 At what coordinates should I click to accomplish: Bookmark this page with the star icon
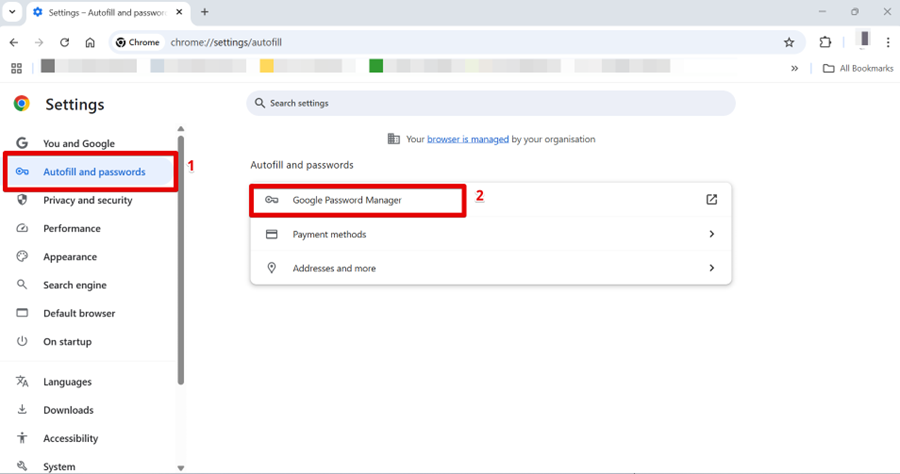point(789,43)
